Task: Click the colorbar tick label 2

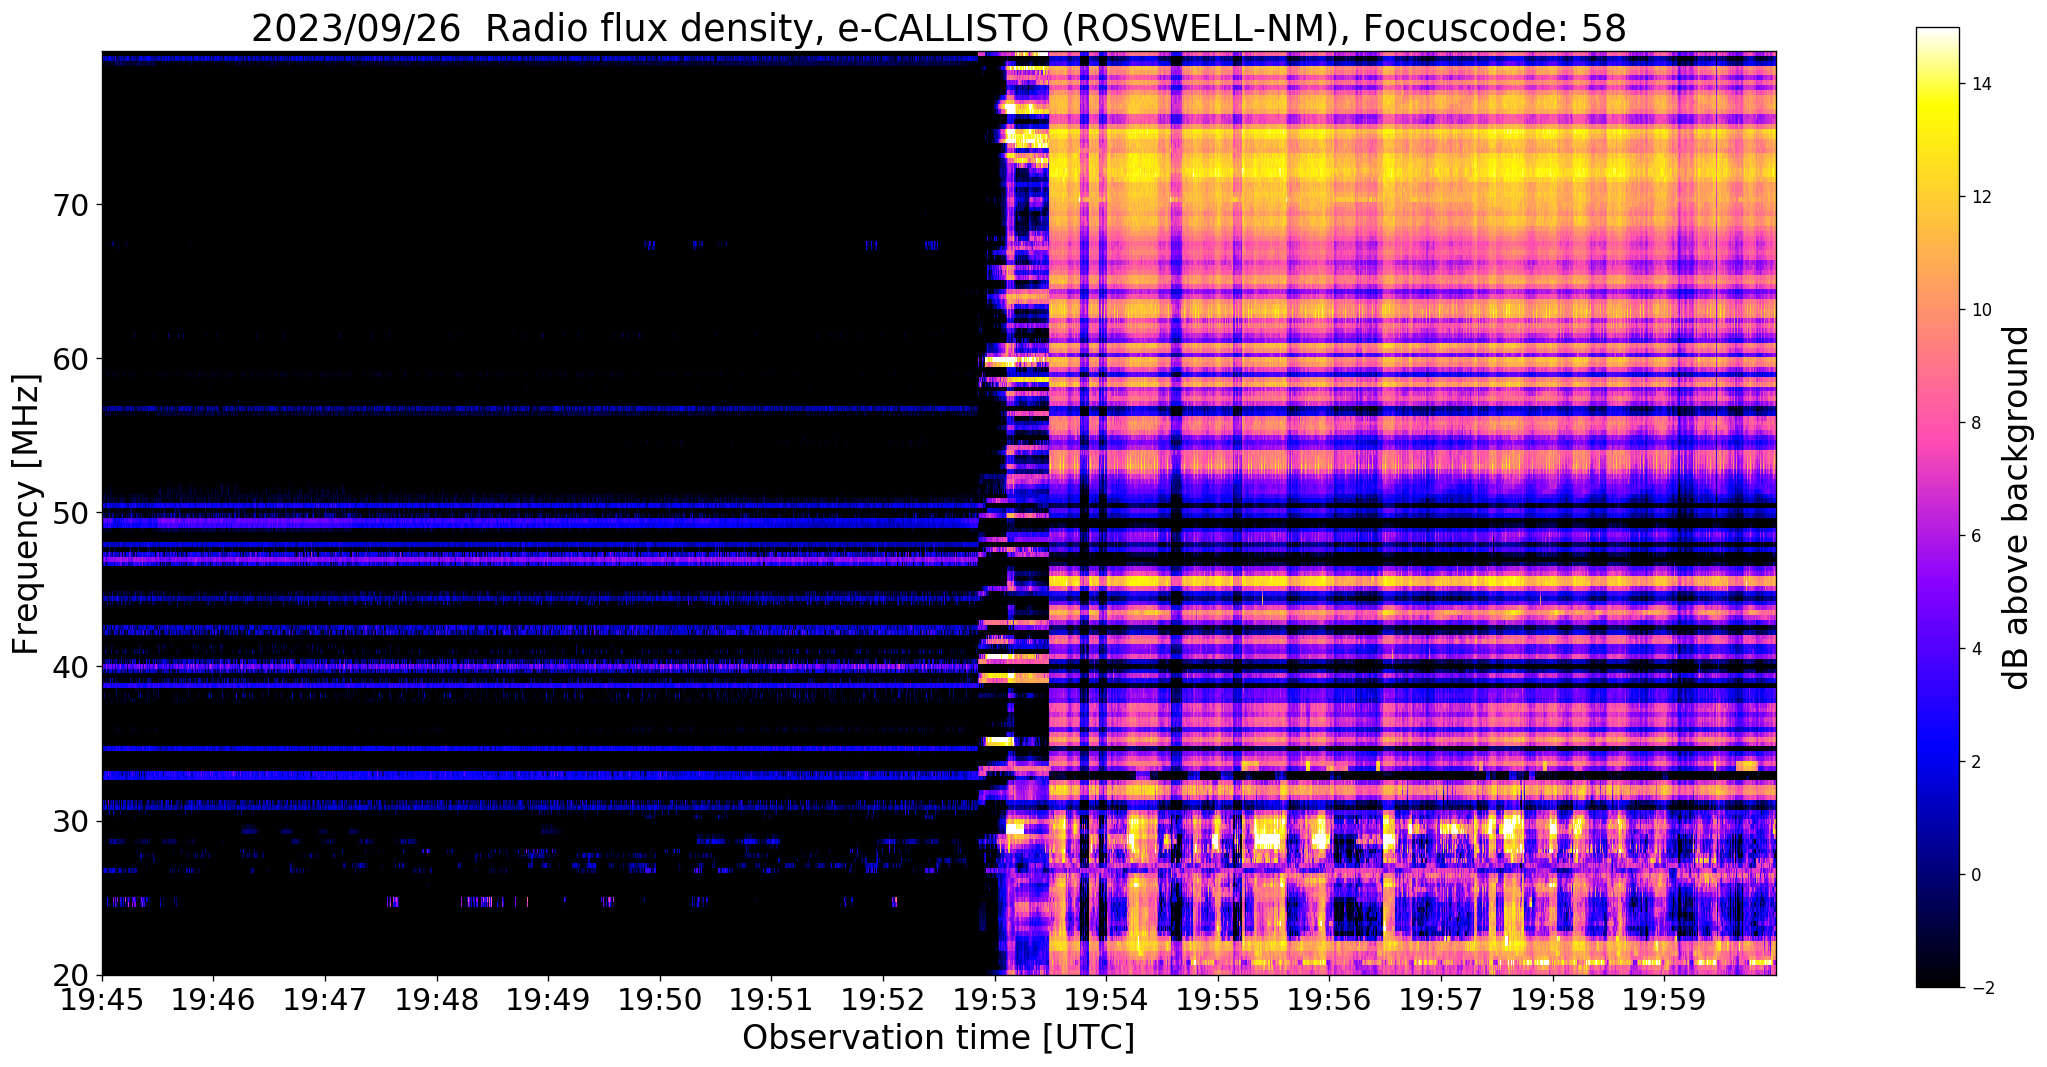Action: pos(1976,762)
